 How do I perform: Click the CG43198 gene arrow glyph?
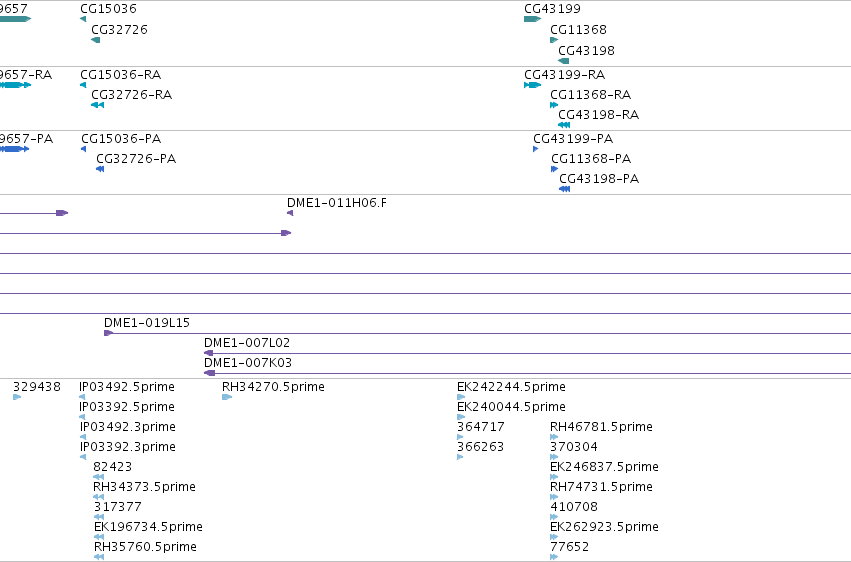[x=564, y=61]
